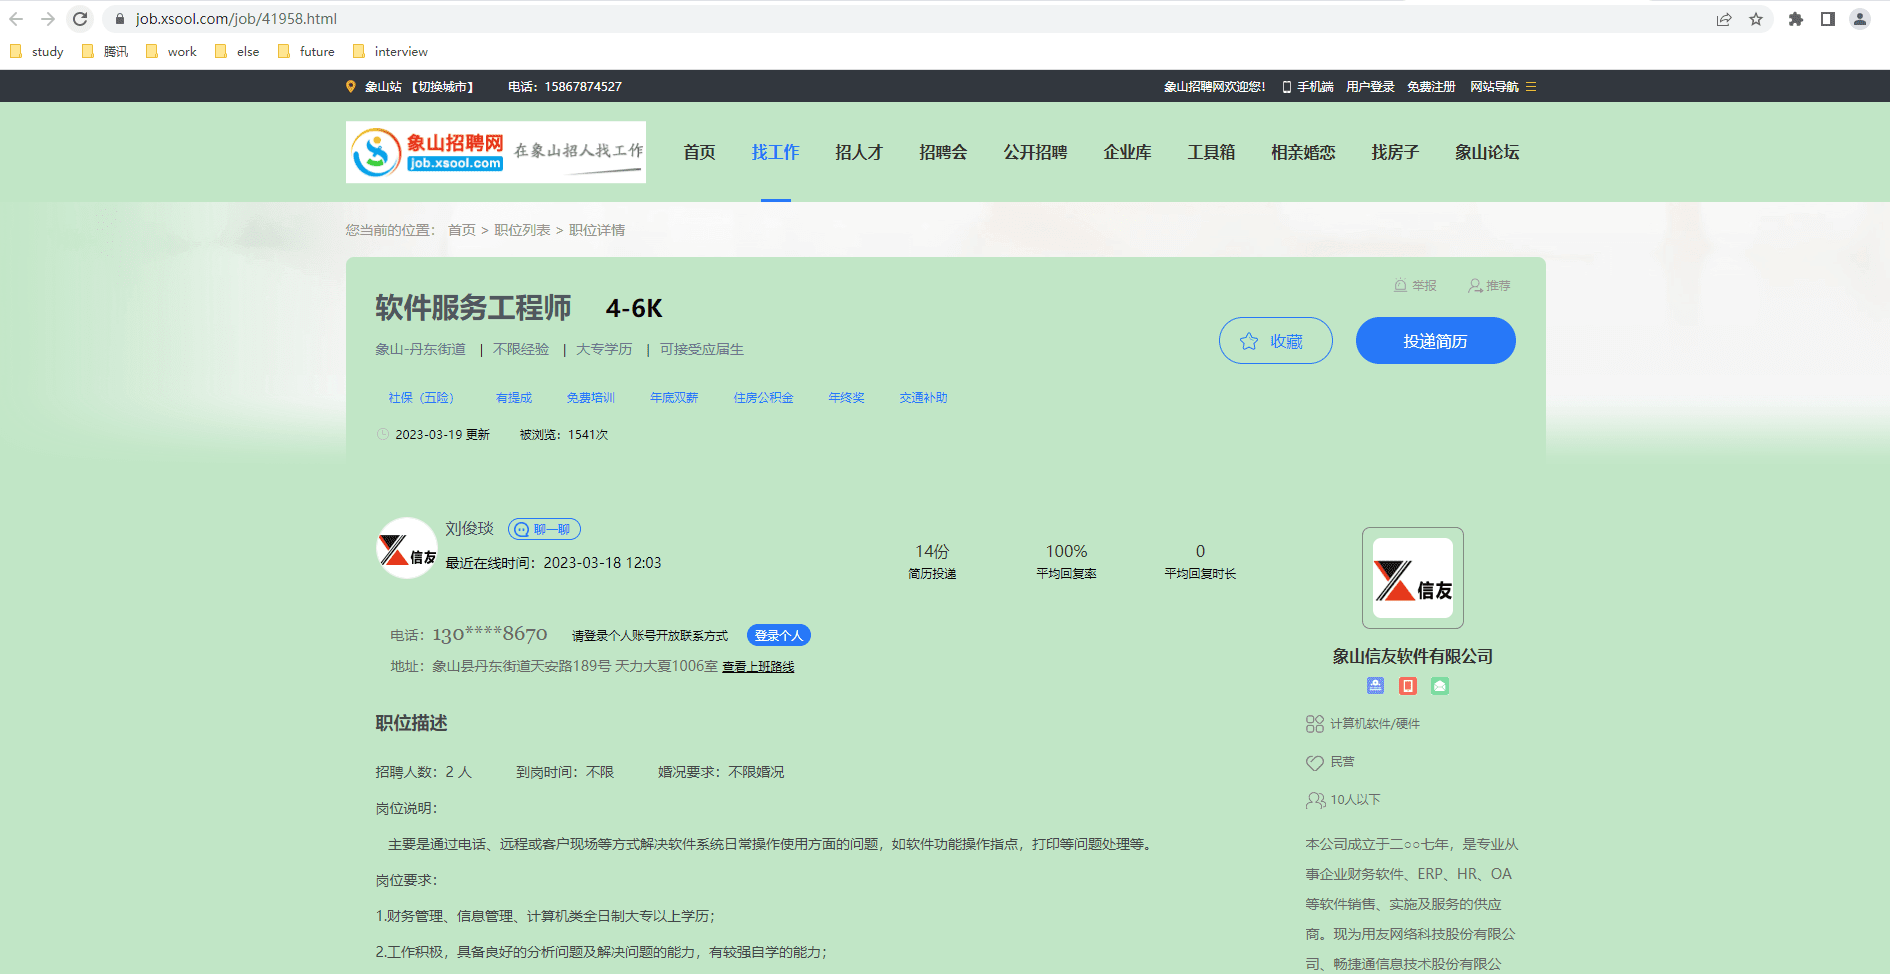Open the '腾讯' bookmark folder
This screenshot has width=1890, height=974.
point(105,51)
